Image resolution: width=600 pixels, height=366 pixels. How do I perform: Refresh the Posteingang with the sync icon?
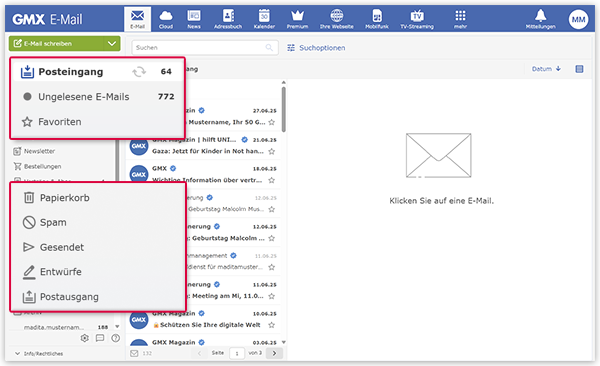tap(139, 72)
